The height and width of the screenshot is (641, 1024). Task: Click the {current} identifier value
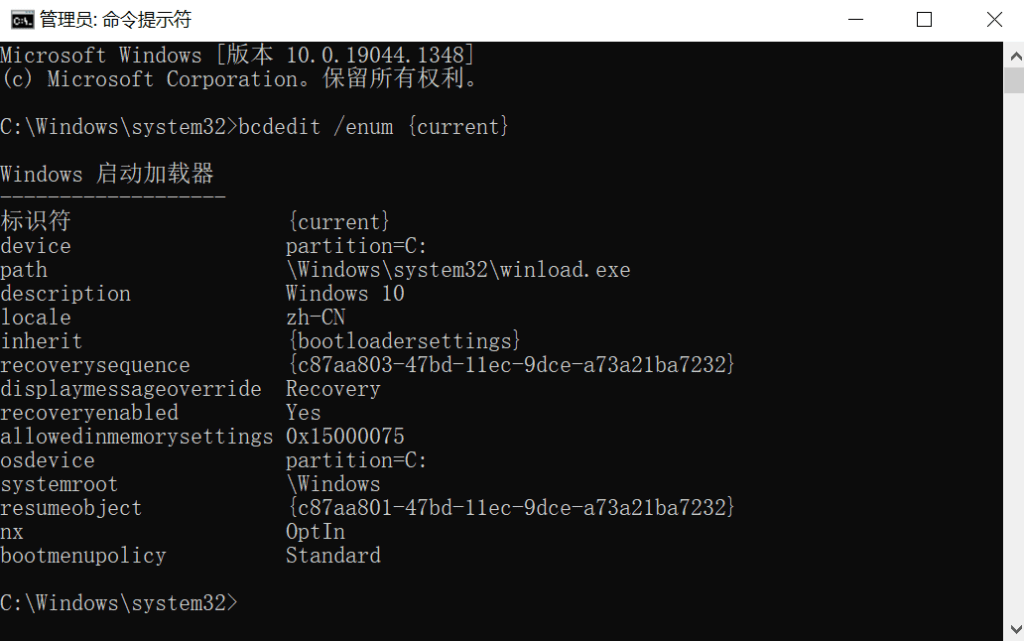pos(338,222)
